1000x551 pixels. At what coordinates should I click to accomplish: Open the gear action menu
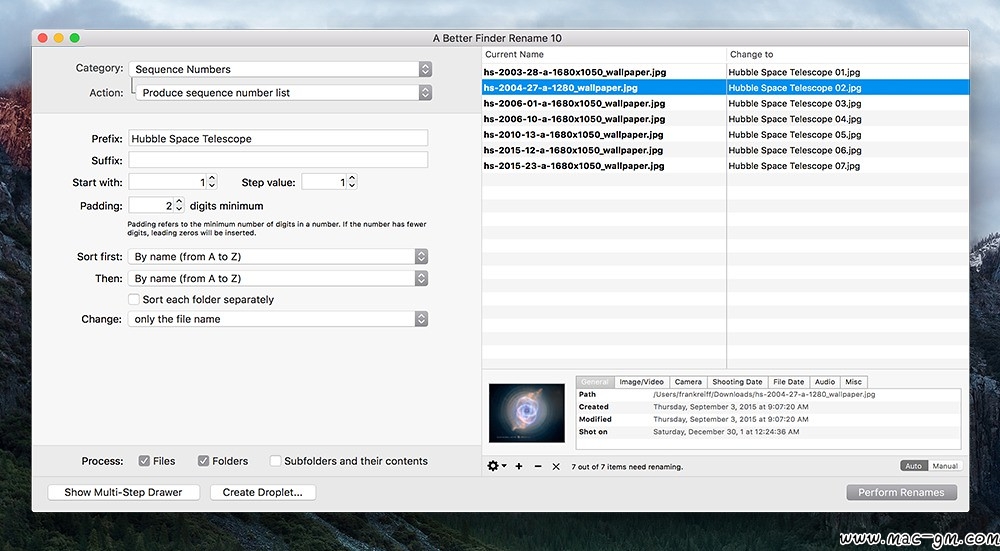[496, 466]
